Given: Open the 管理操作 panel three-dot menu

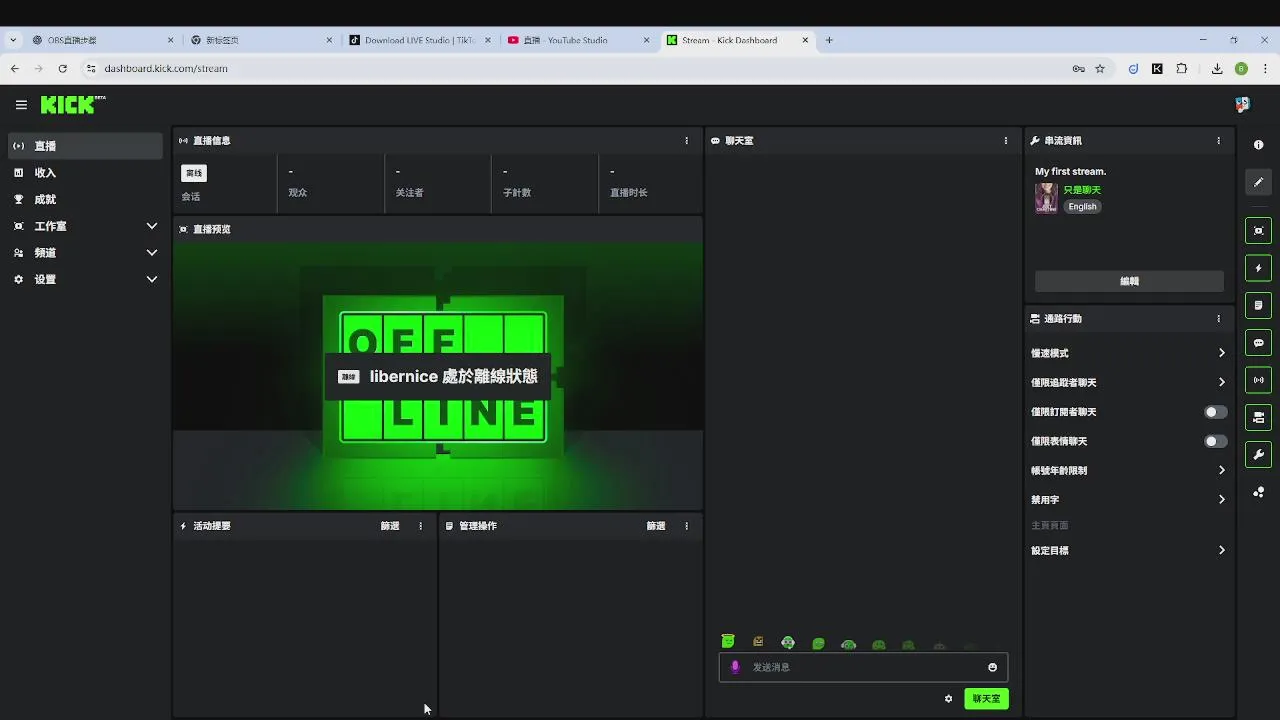Looking at the screenshot, I should click(x=686, y=526).
